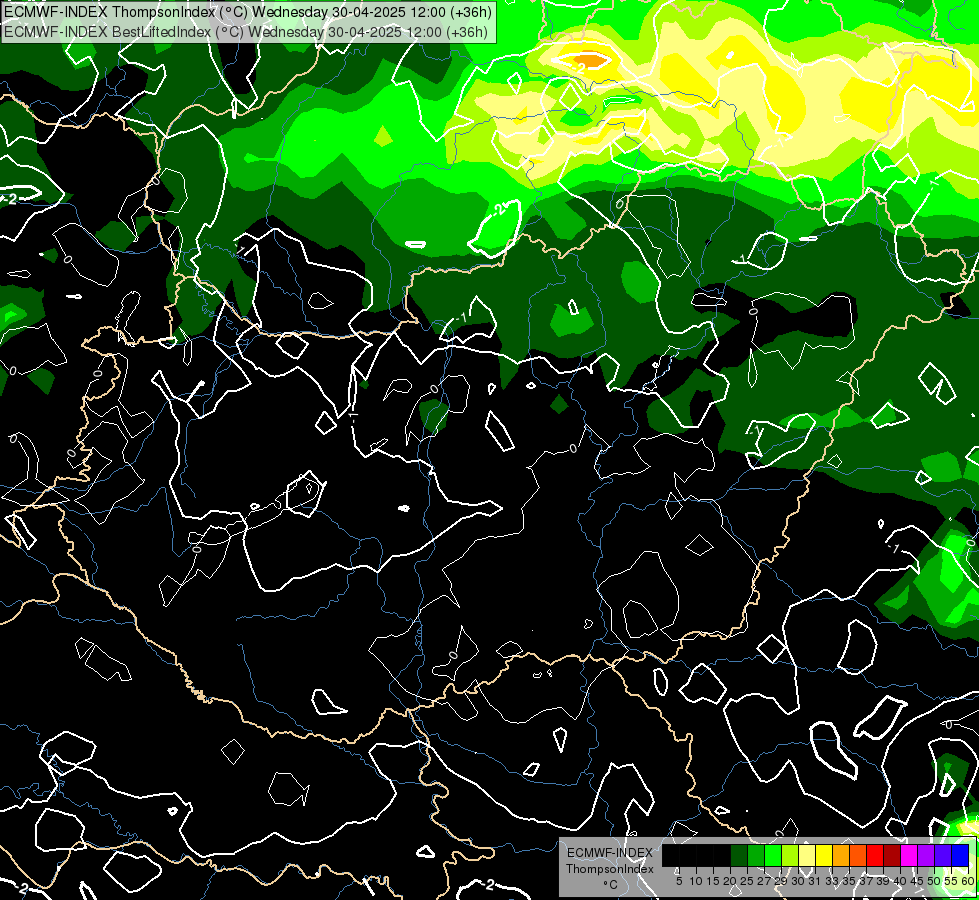Choose the bright red 37–39 legend swatch
The width and height of the screenshot is (979, 900).
(x=875, y=855)
